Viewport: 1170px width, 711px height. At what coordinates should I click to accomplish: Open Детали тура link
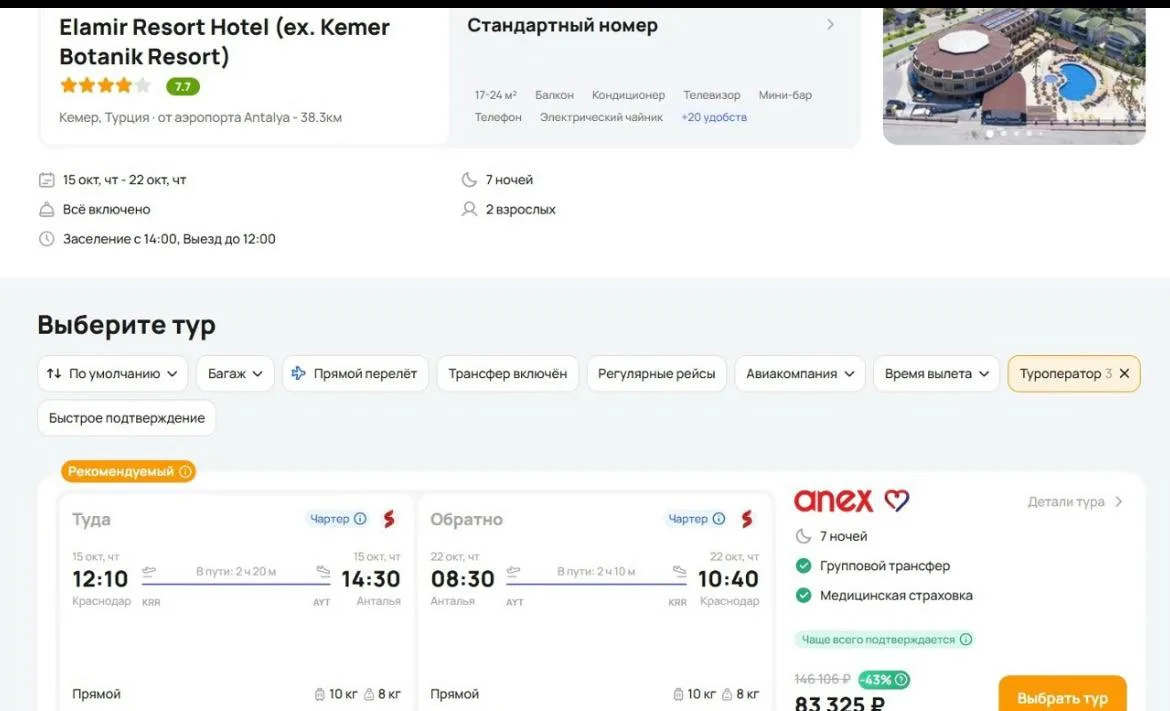[1074, 502]
